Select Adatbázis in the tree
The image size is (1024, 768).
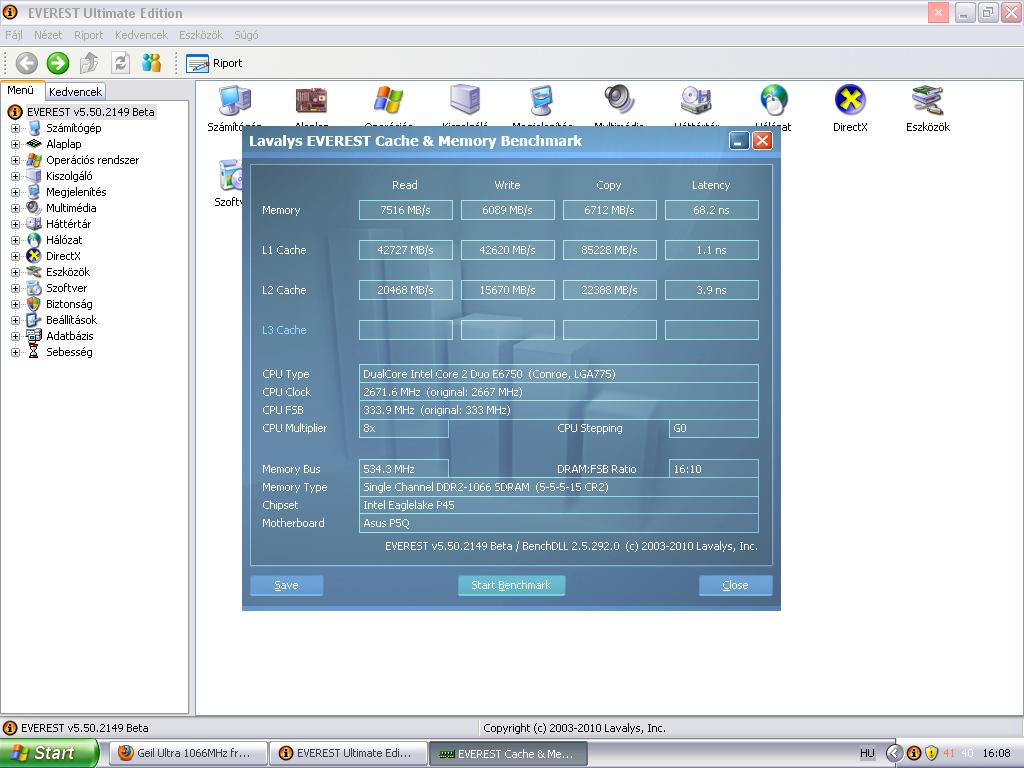click(69, 336)
